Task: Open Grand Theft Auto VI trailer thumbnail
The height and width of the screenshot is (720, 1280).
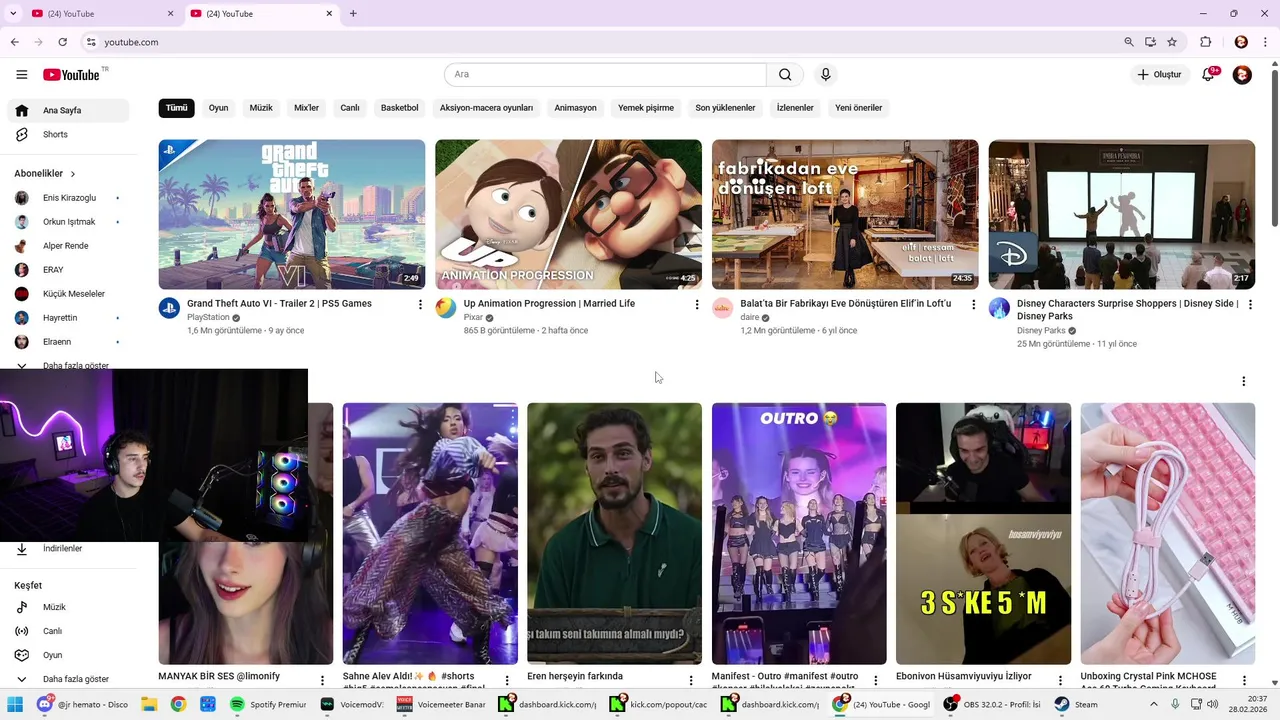Action: point(292,214)
